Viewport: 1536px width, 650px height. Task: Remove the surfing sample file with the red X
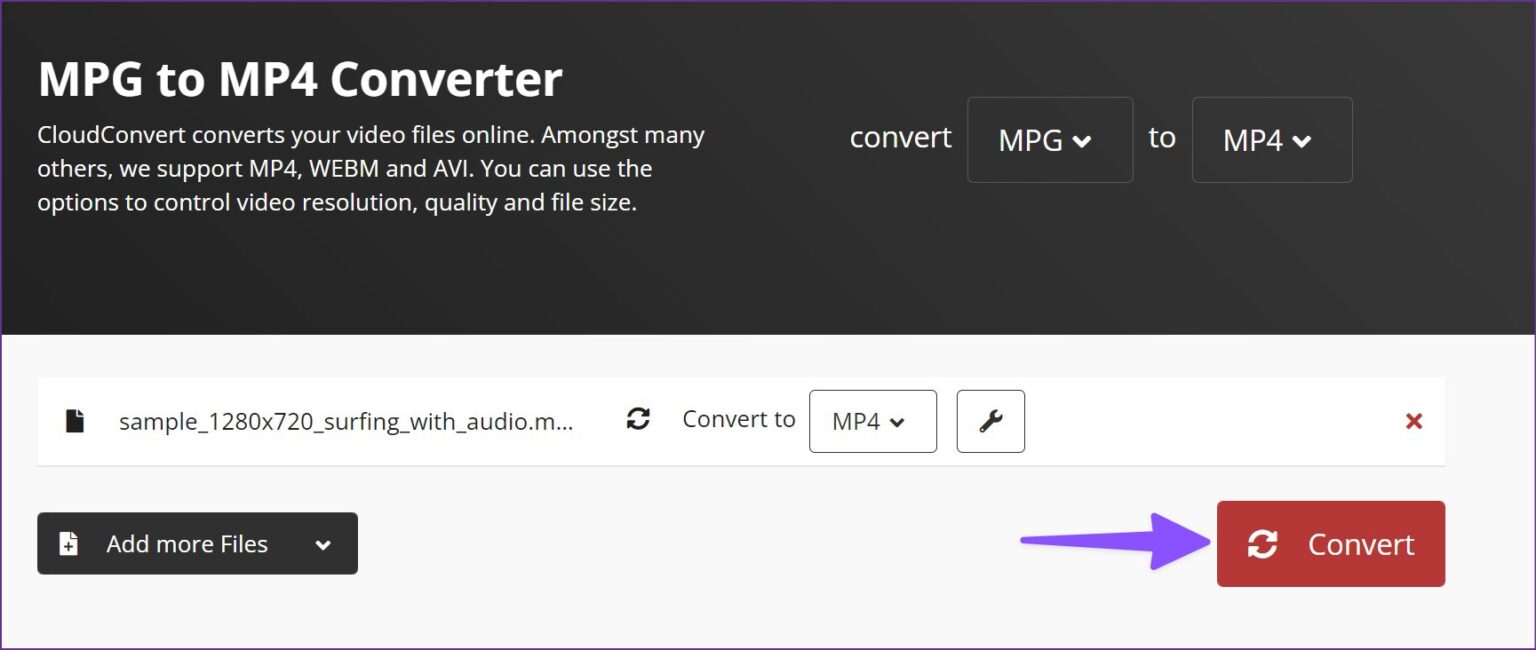tap(1414, 421)
